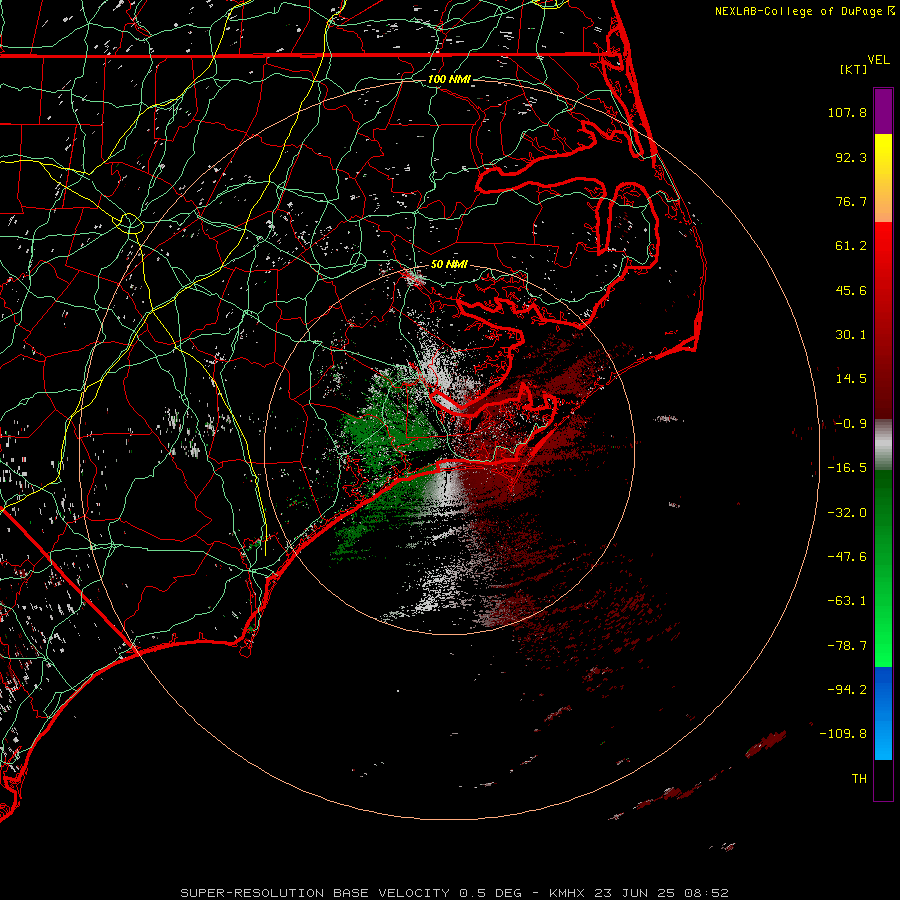Click the [KT] units label
The width and height of the screenshot is (900, 900).
click(854, 69)
